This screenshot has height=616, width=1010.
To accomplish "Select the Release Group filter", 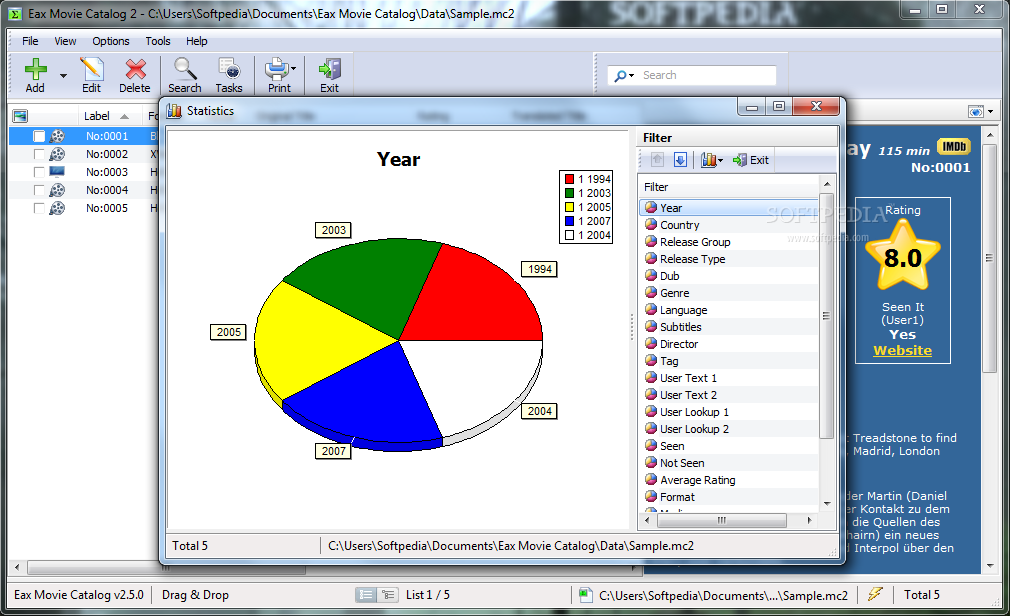I will tap(730, 242).
